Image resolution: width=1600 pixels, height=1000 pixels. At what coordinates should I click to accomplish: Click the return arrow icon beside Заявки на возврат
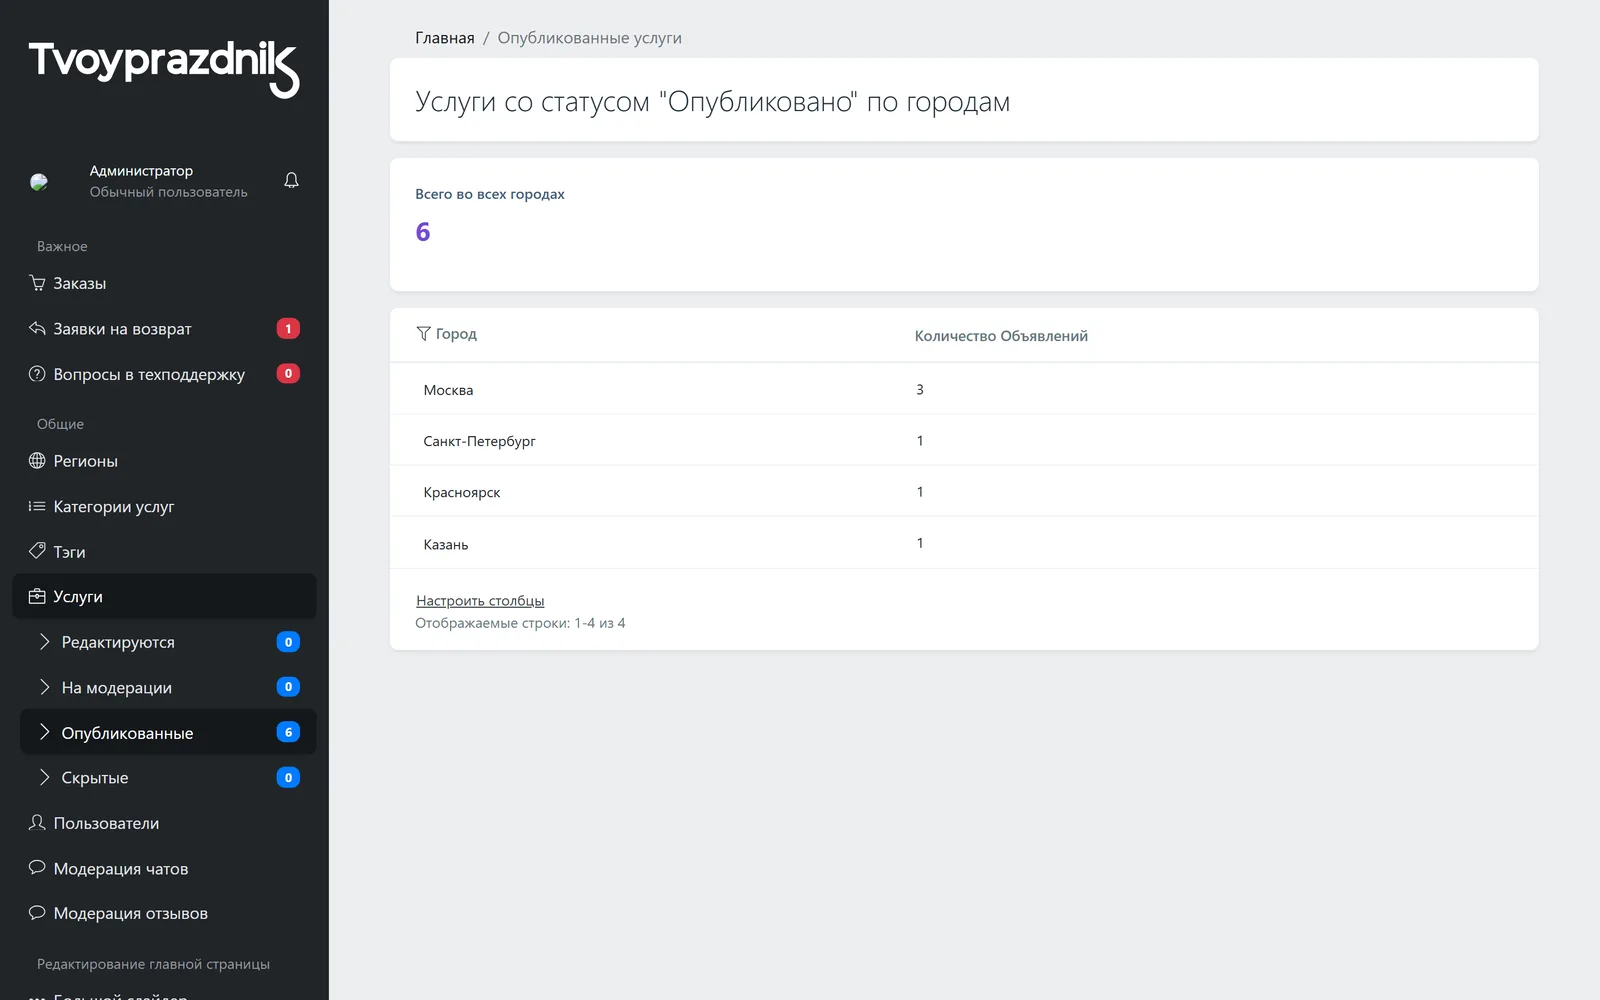(x=37, y=328)
